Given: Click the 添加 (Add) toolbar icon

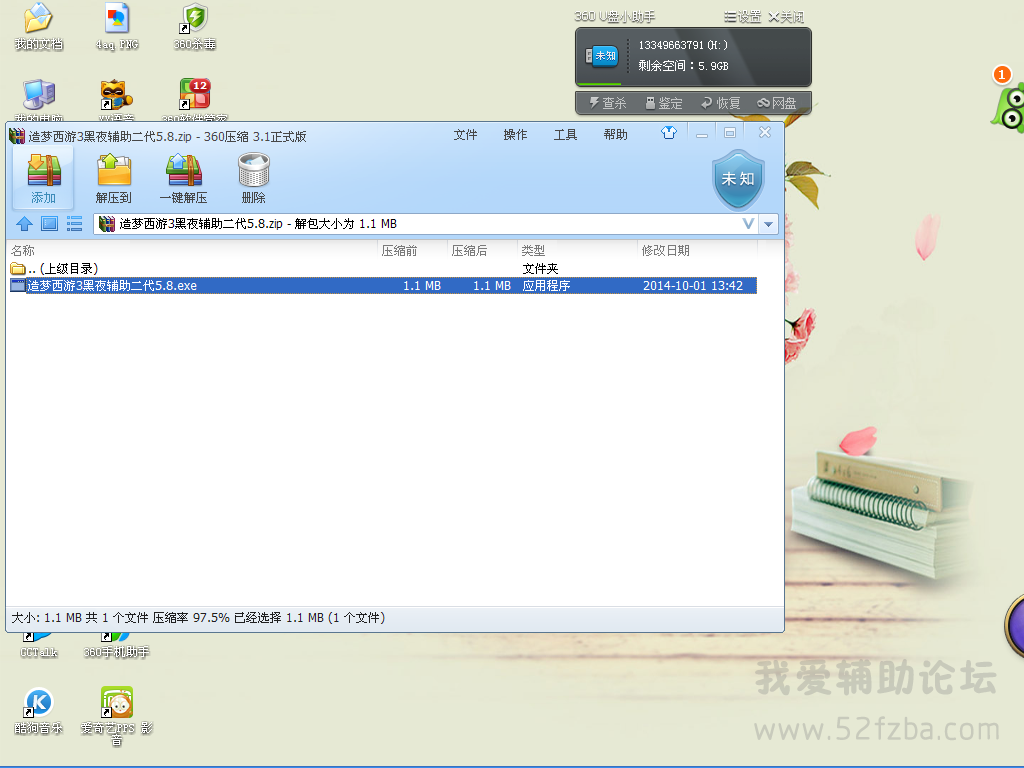Looking at the screenshot, I should [x=44, y=178].
